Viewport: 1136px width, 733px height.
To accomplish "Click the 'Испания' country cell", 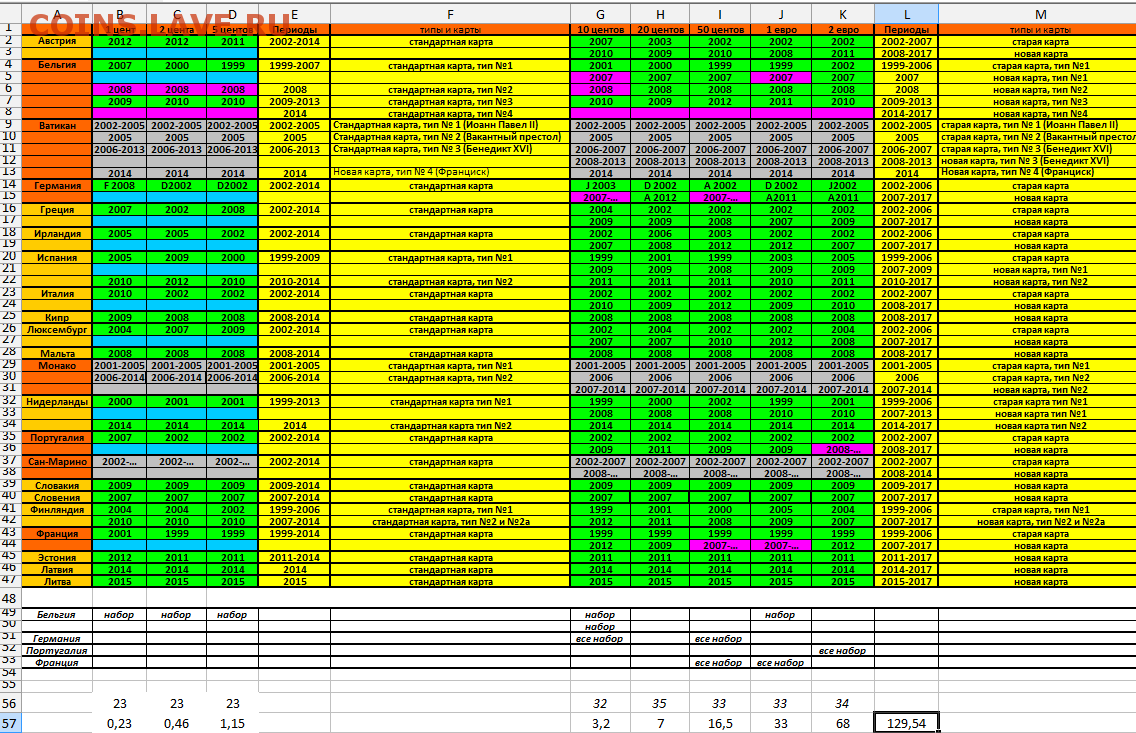I will (57, 258).
